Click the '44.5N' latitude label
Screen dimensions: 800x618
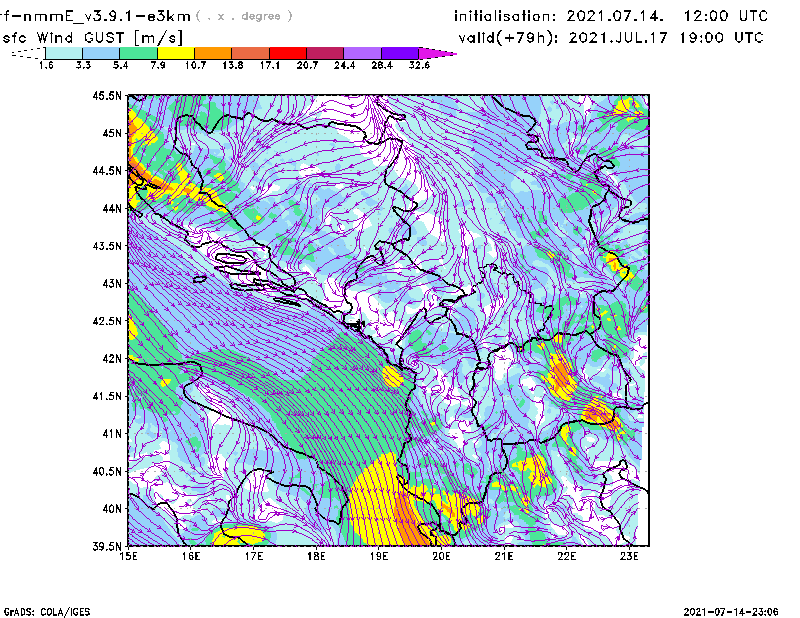[x=107, y=170]
